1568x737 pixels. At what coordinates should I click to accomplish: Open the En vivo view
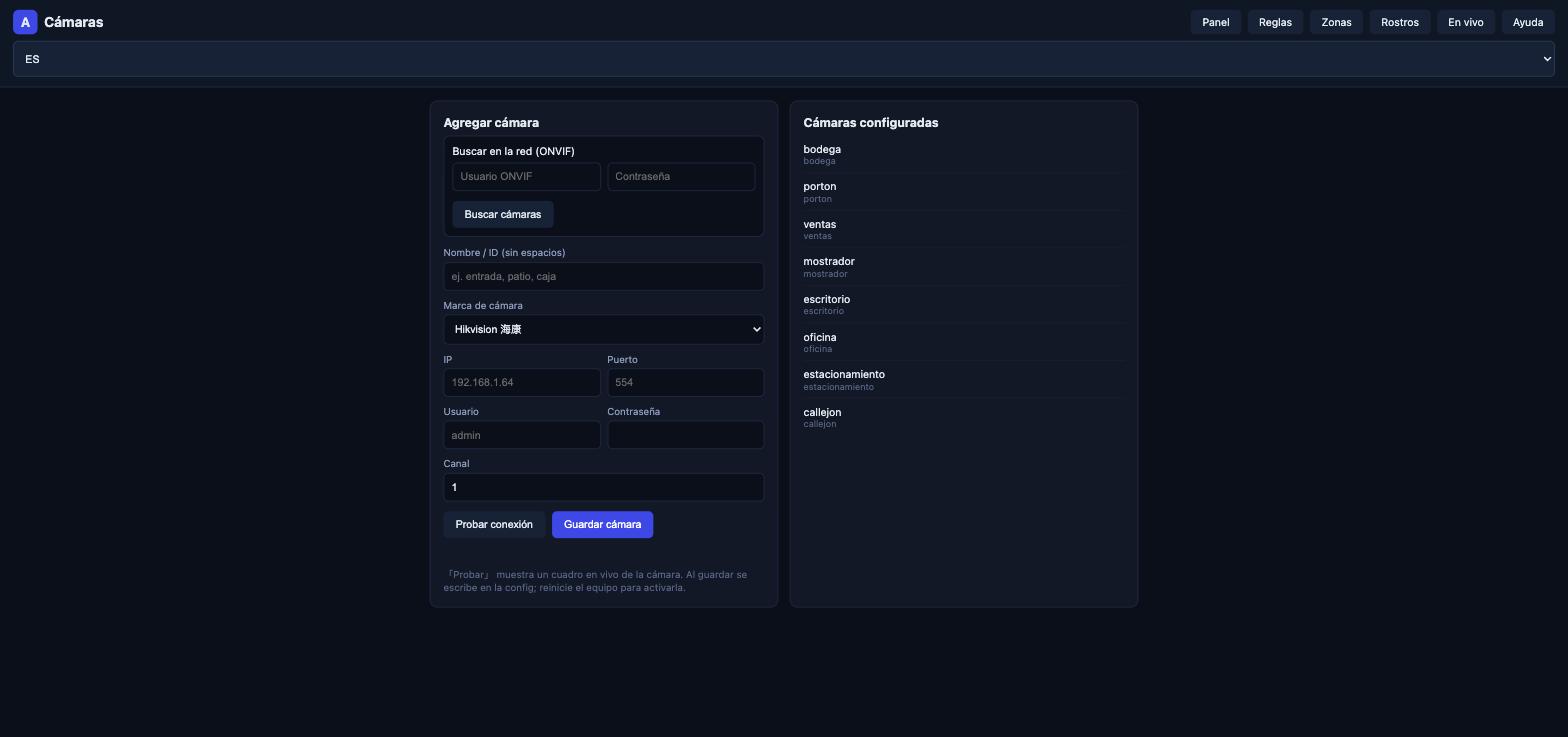[1466, 22]
